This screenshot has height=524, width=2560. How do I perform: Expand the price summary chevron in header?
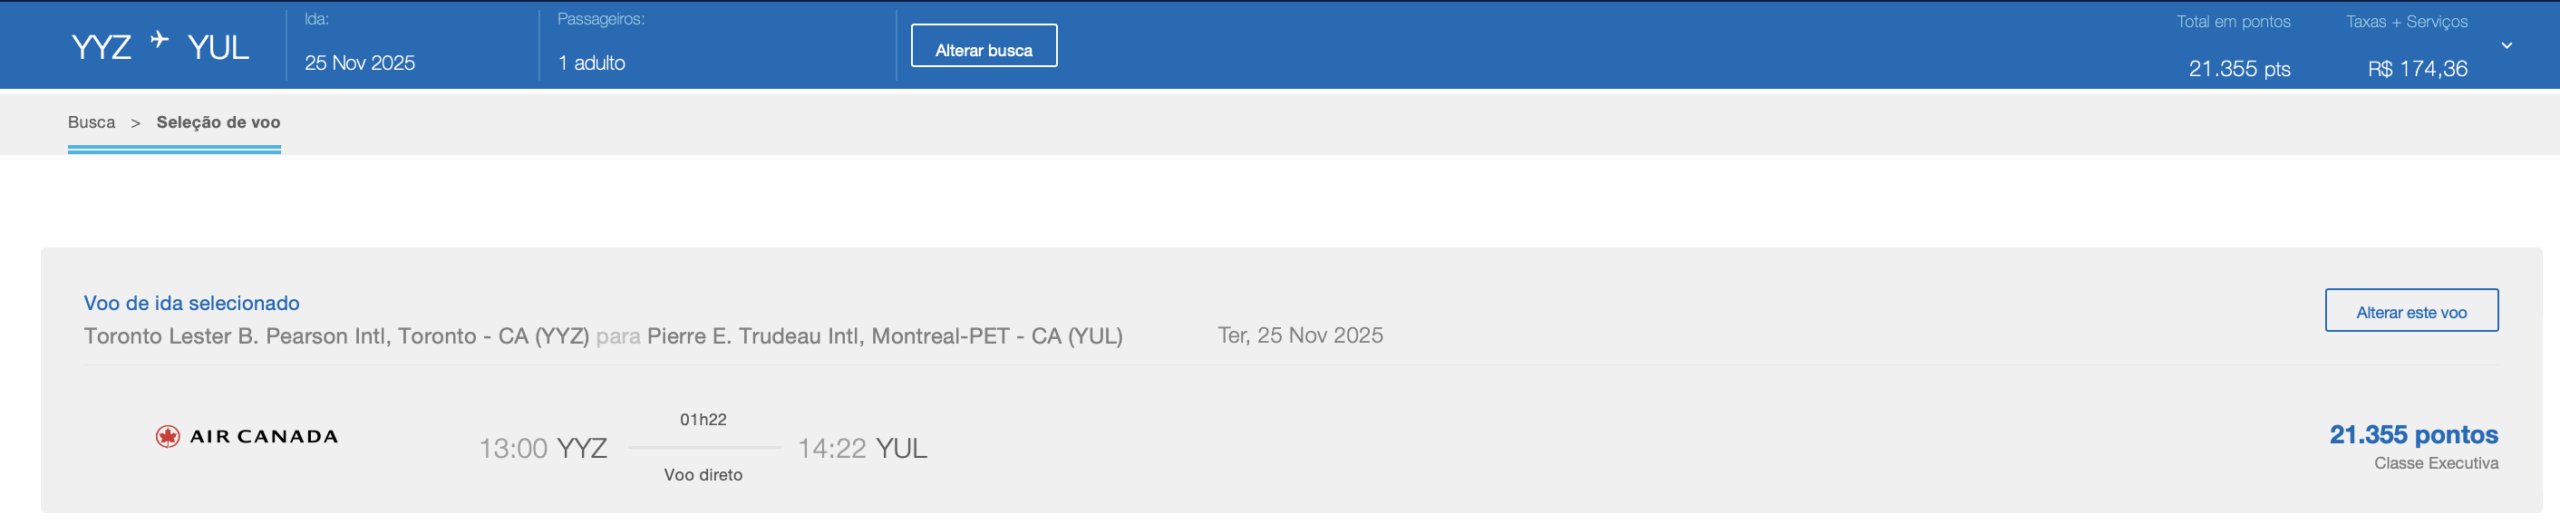2506,45
